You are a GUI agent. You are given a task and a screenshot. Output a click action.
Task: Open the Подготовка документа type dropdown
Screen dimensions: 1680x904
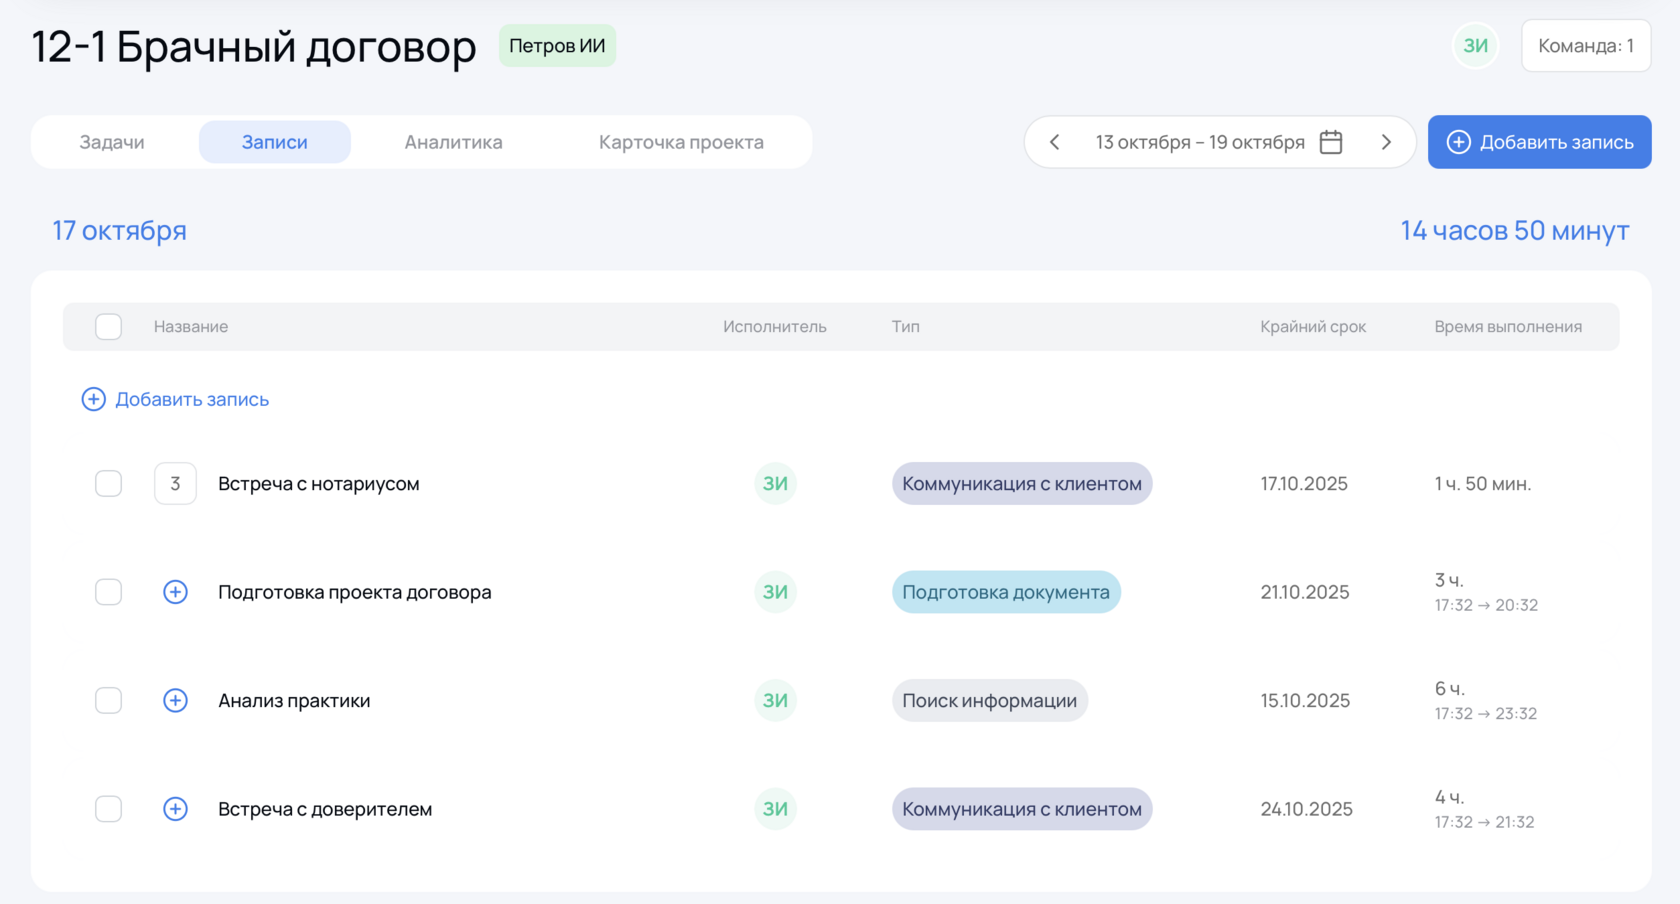1006,592
